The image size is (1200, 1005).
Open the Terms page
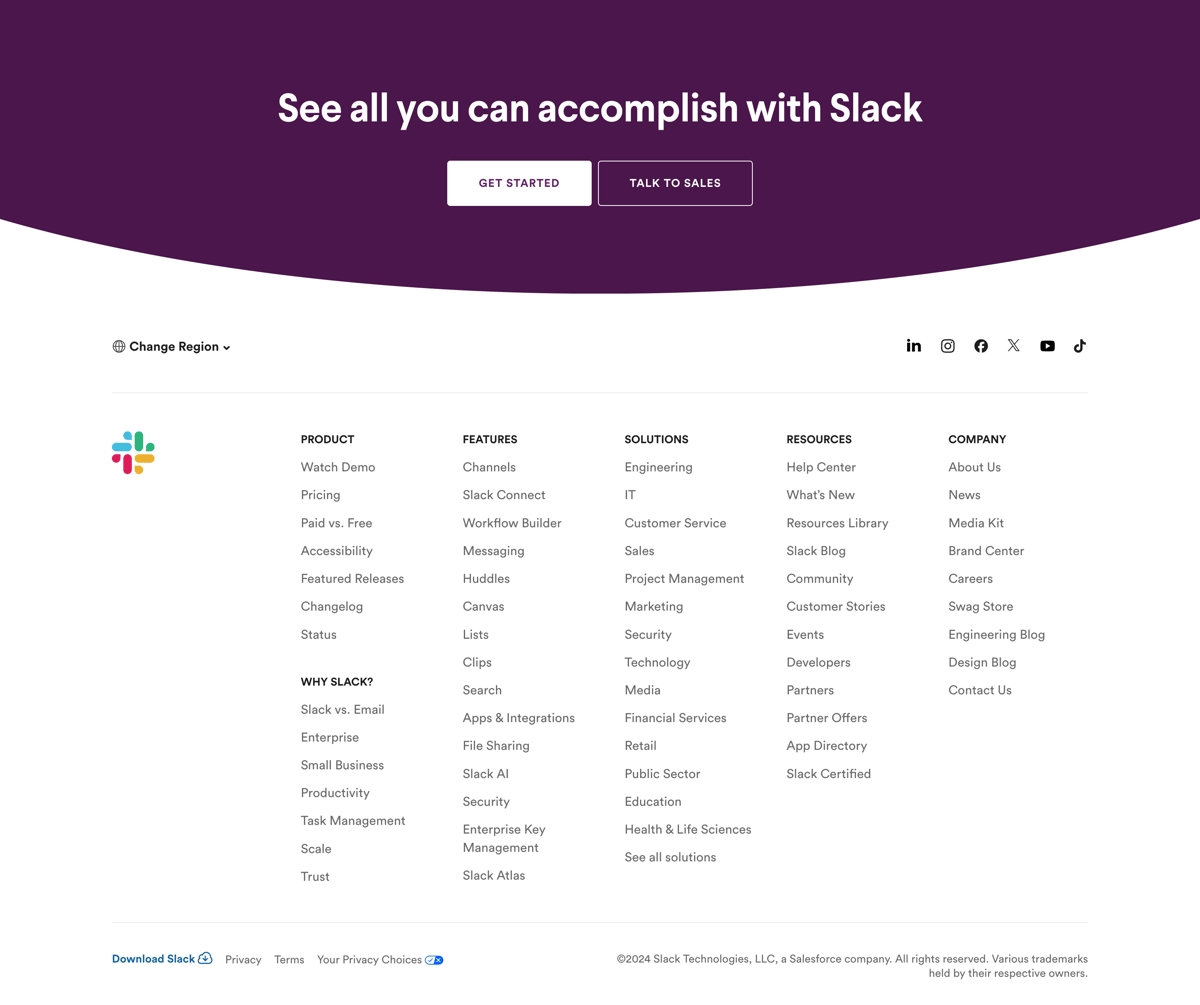(288, 959)
